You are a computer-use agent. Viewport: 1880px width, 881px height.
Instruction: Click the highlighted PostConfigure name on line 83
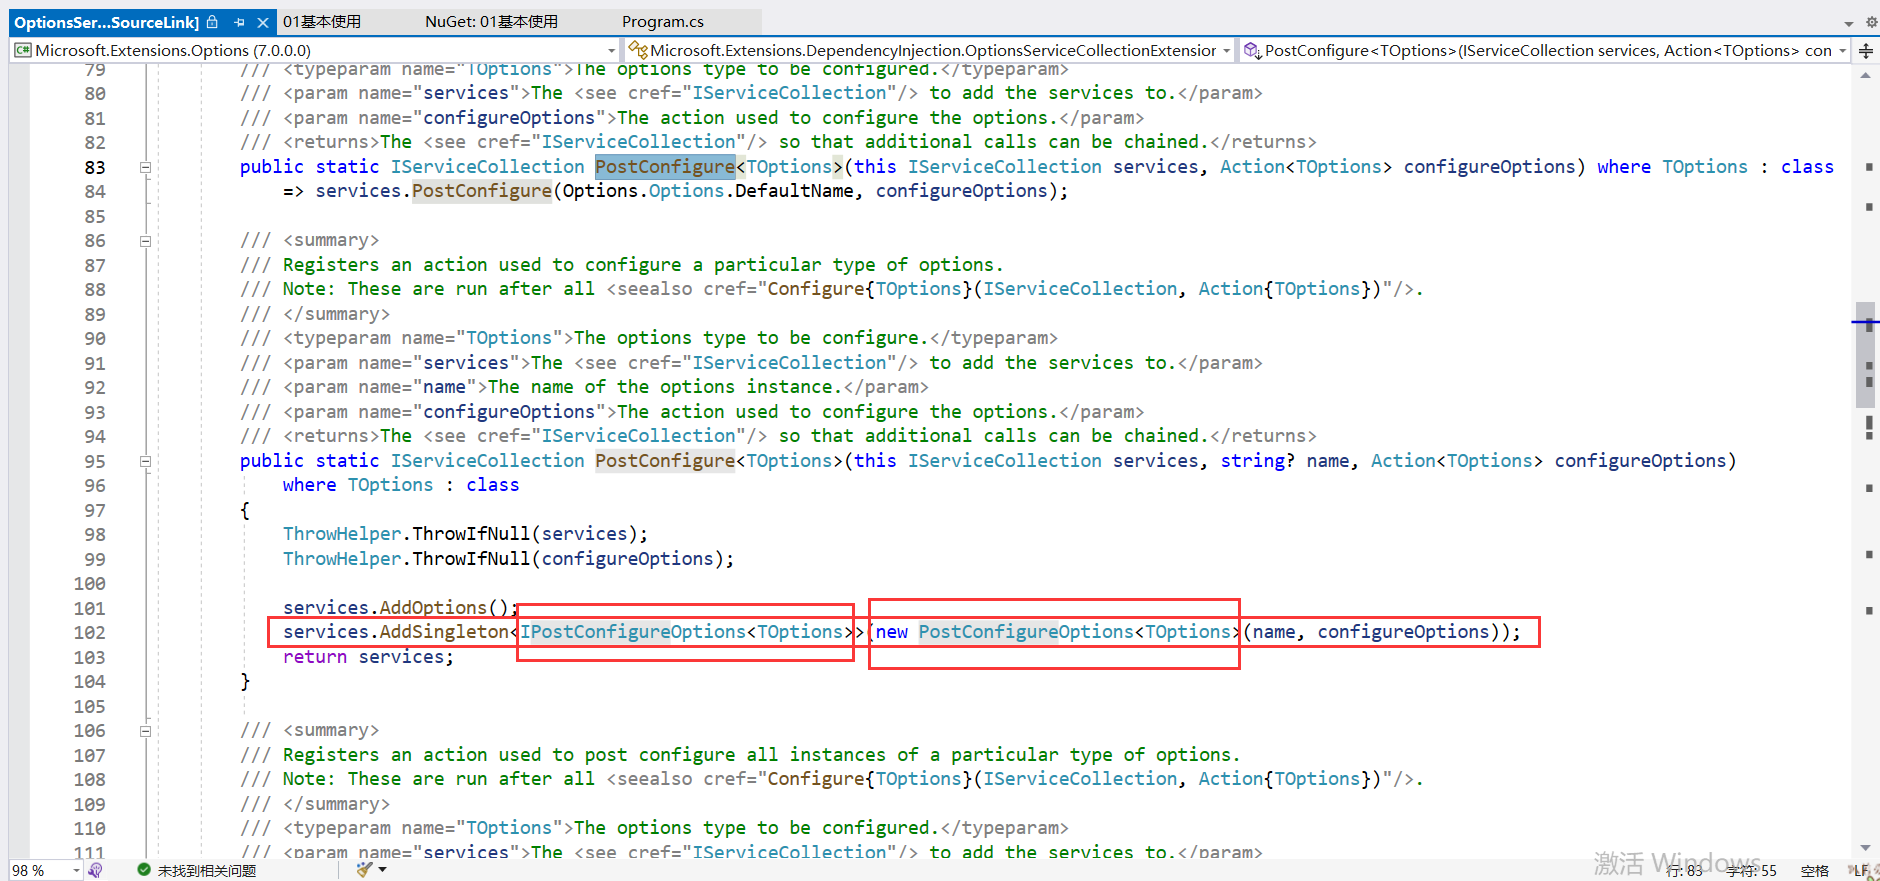(x=665, y=167)
